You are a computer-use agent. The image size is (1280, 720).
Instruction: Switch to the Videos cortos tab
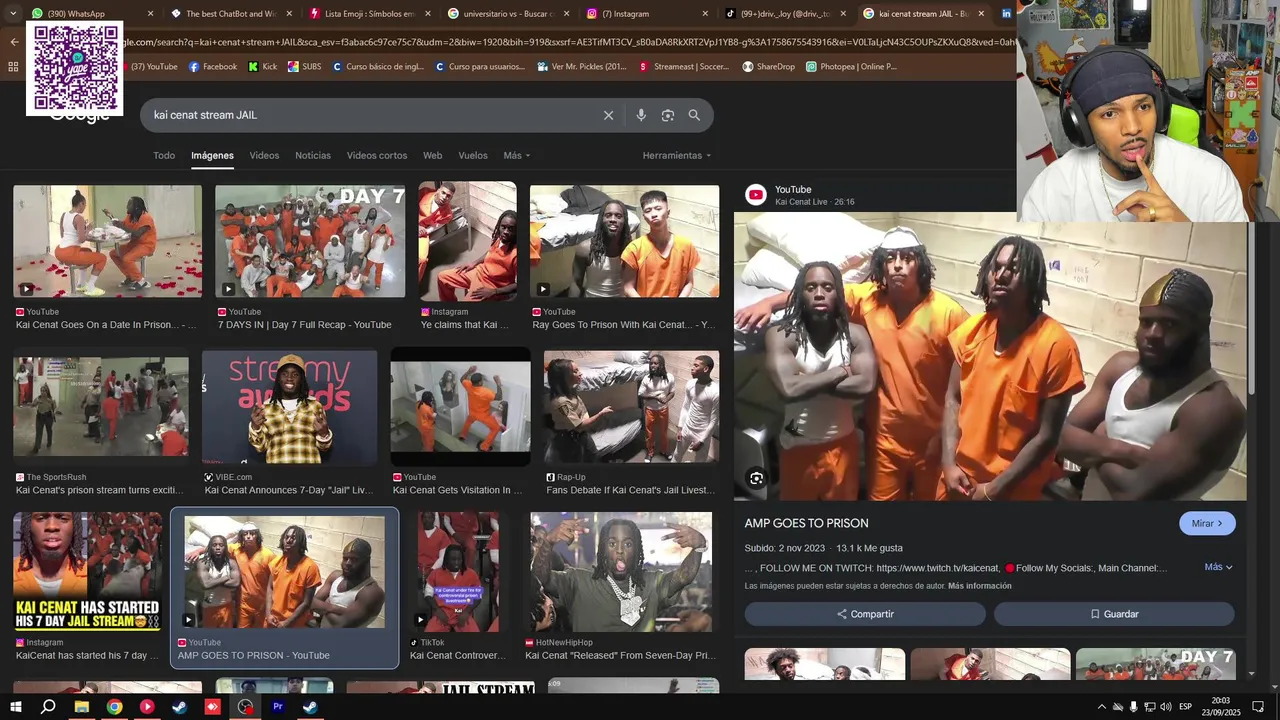[377, 156]
